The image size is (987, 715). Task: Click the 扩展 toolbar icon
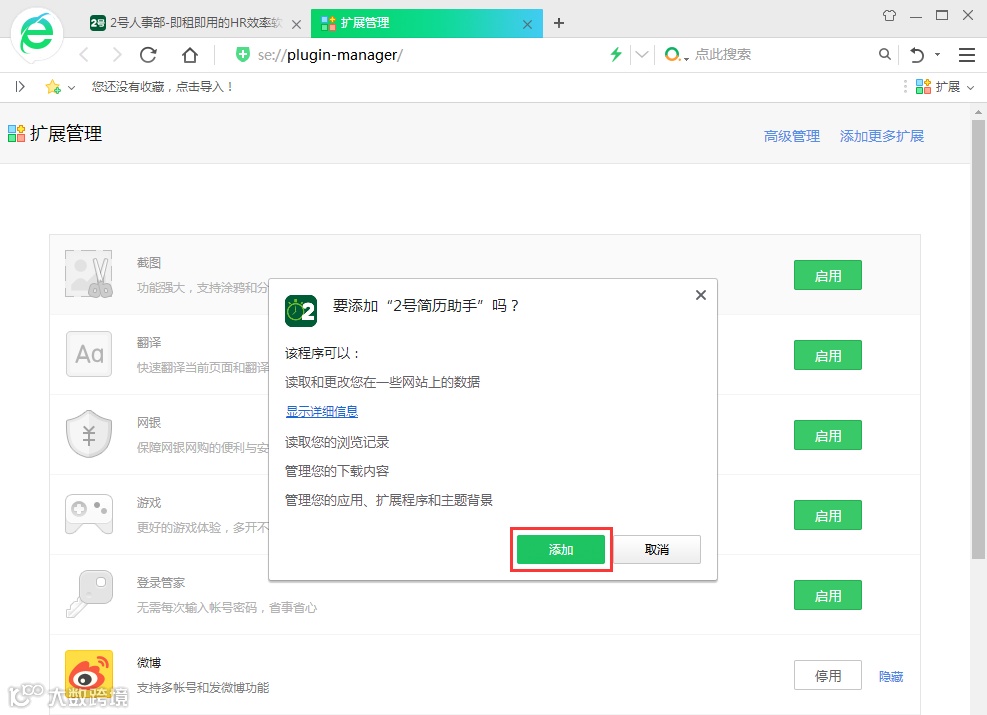(937, 86)
